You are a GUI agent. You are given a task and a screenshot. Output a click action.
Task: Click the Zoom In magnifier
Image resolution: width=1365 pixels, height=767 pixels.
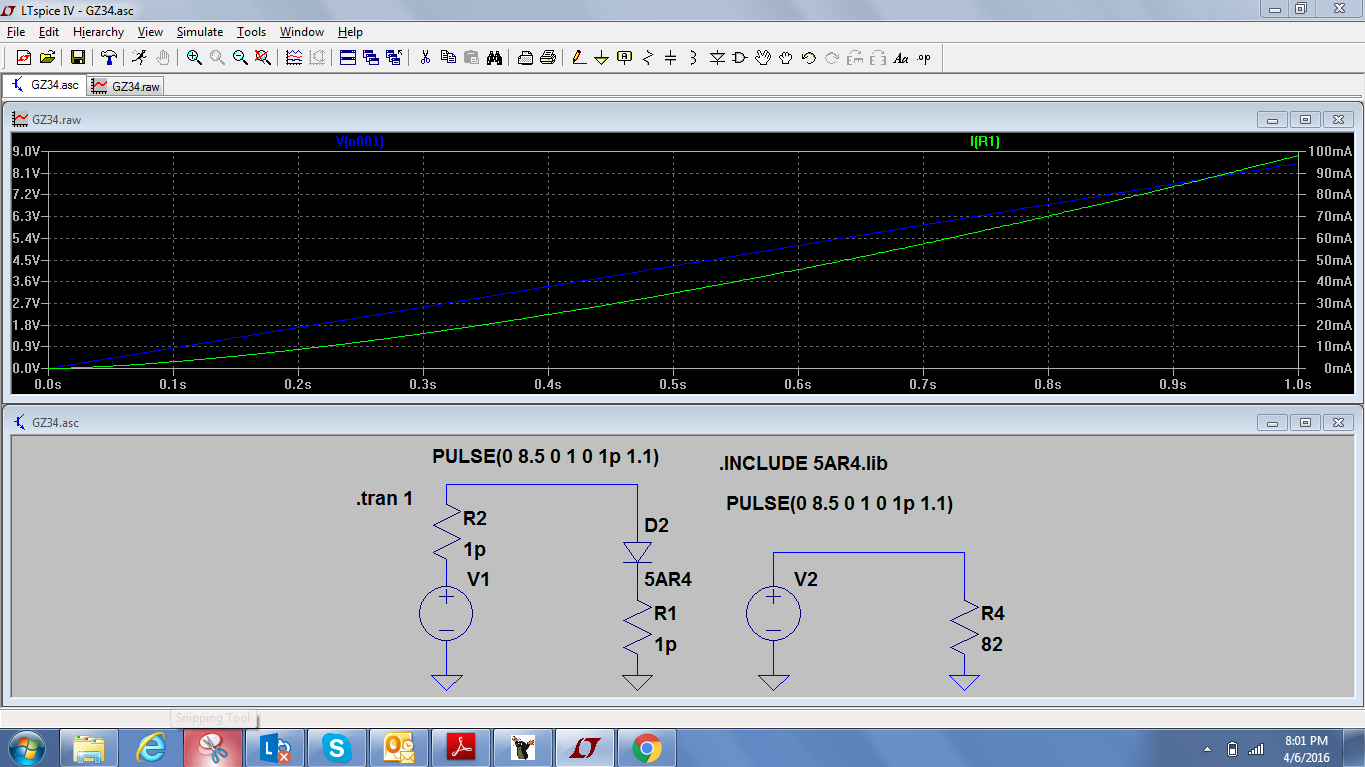click(194, 58)
